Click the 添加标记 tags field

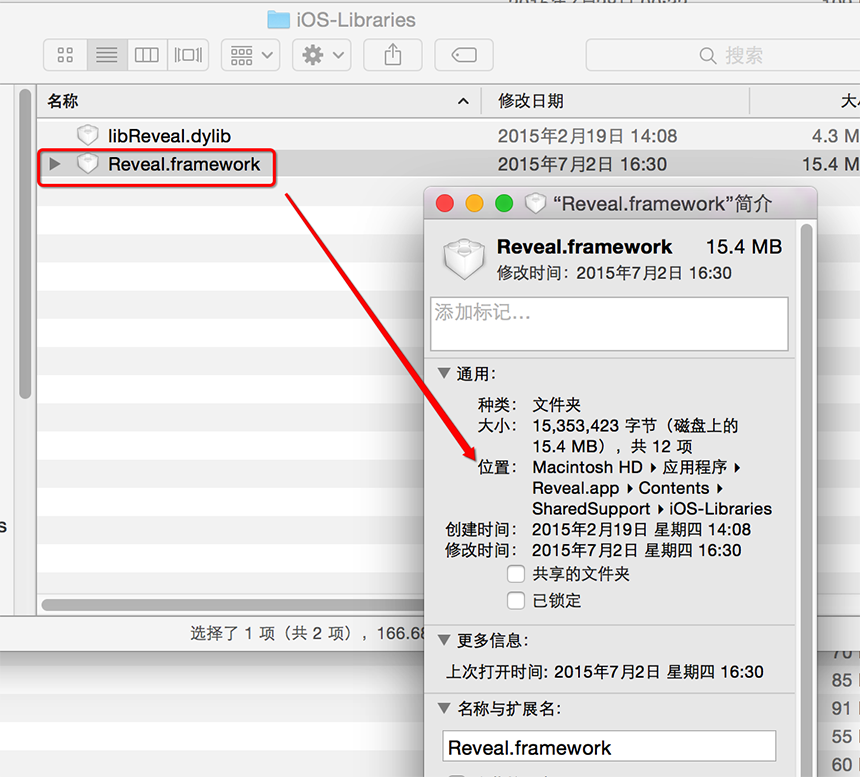point(609,324)
